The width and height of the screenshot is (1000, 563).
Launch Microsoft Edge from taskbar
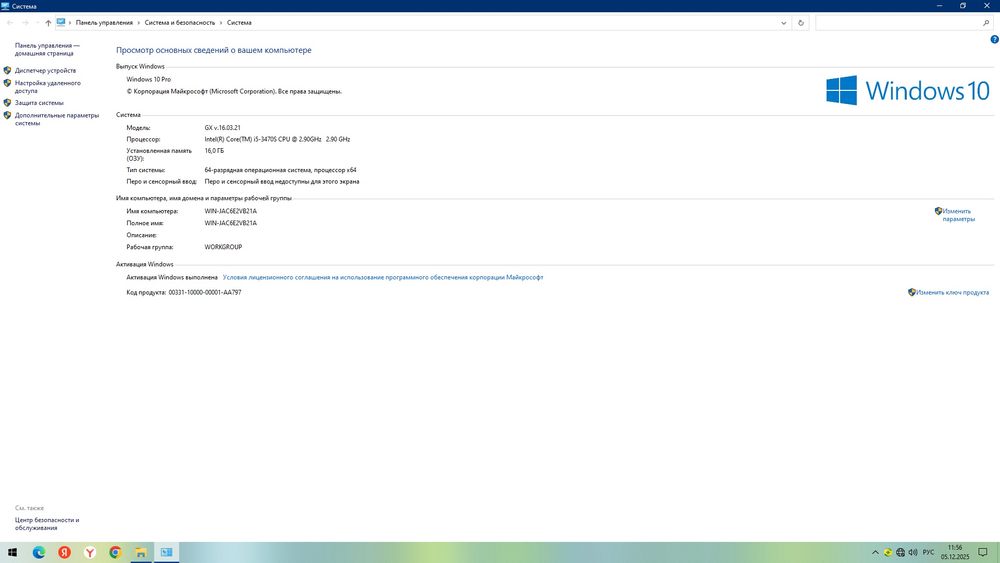click(39, 552)
